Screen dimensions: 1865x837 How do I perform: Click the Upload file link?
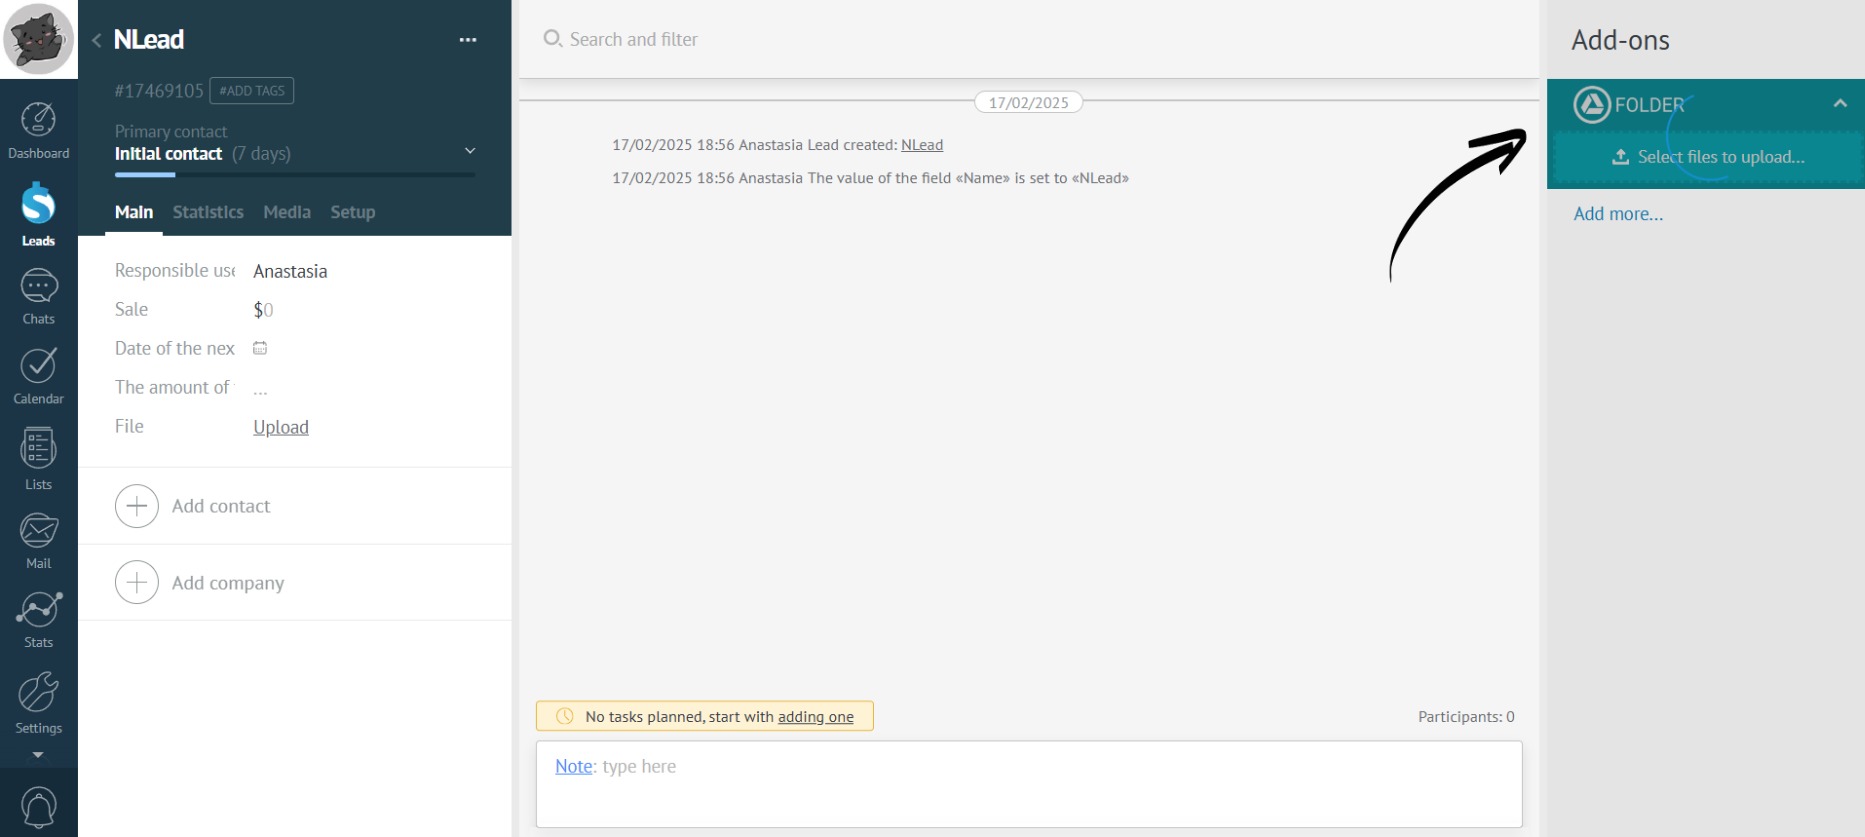click(x=280, y=427)
